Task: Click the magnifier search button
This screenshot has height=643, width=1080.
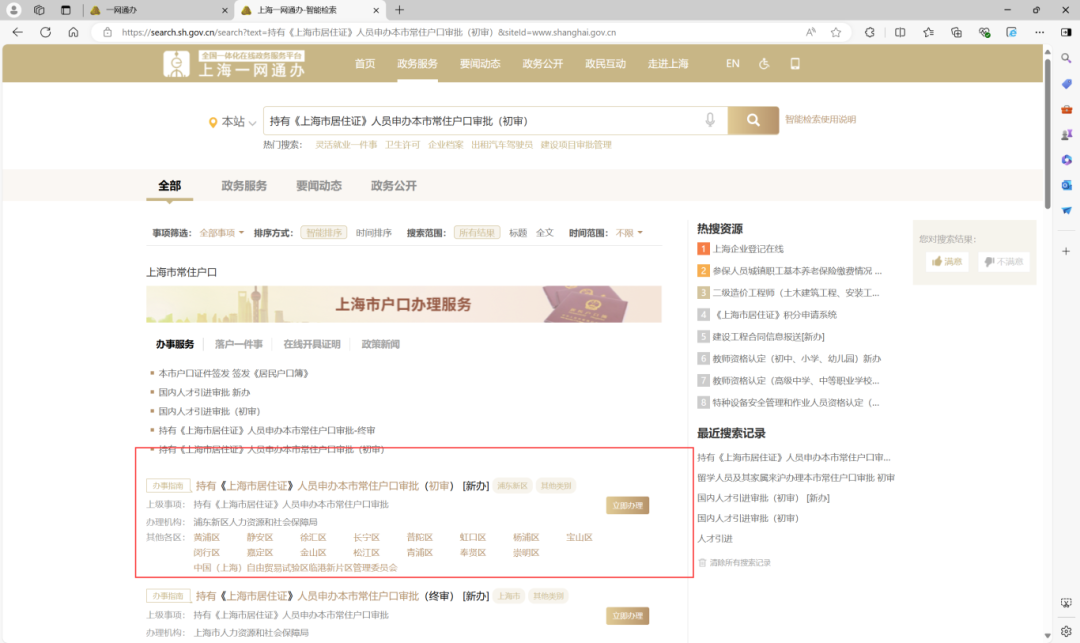Action: [753, 121]
